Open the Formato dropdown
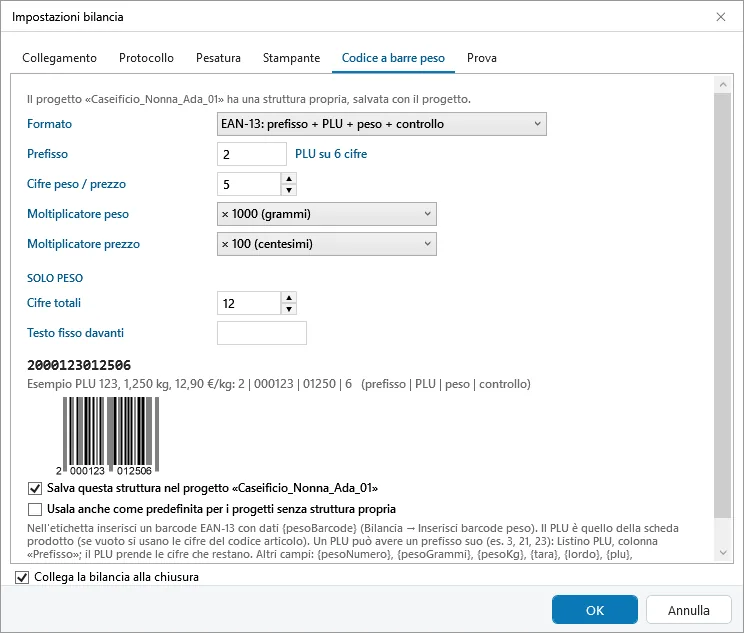 coord(381,124)
